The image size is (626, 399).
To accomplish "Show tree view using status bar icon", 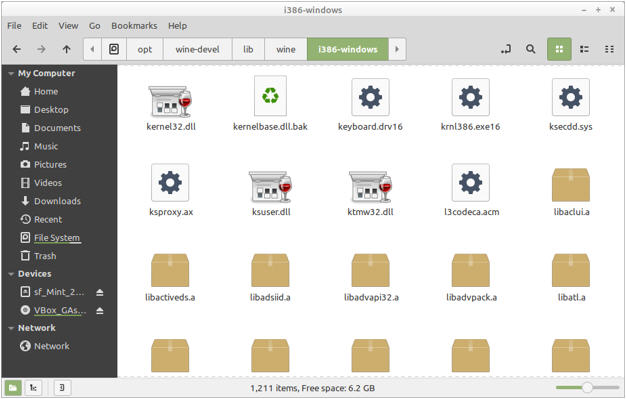I will (33, 387).
